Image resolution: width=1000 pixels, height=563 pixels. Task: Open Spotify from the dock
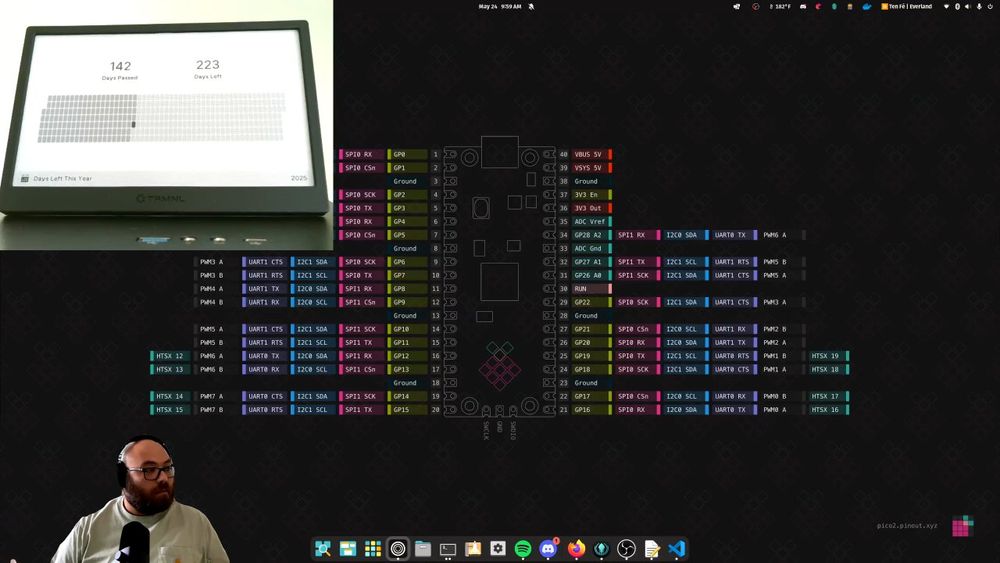point(523,549)
